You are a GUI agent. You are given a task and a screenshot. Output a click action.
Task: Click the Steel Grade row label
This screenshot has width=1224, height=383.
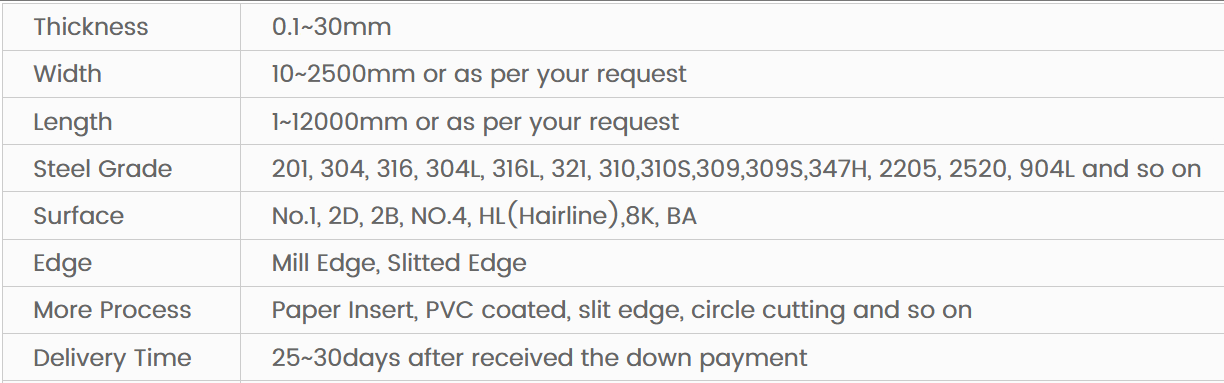click(102, 169)
